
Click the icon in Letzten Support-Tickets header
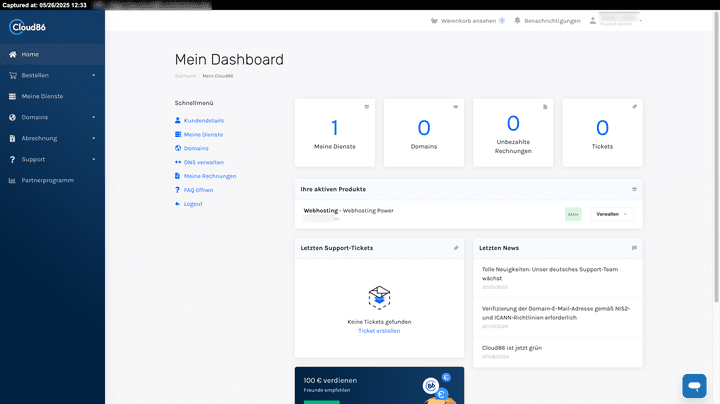[456, 248]
